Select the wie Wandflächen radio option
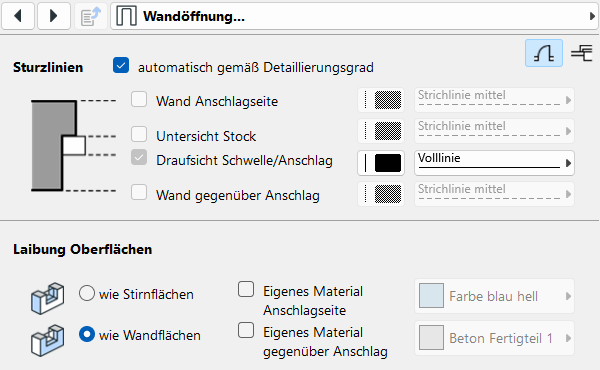Image resolution: width=600 pixels, height=370 pixels. [x=87, y=334]
